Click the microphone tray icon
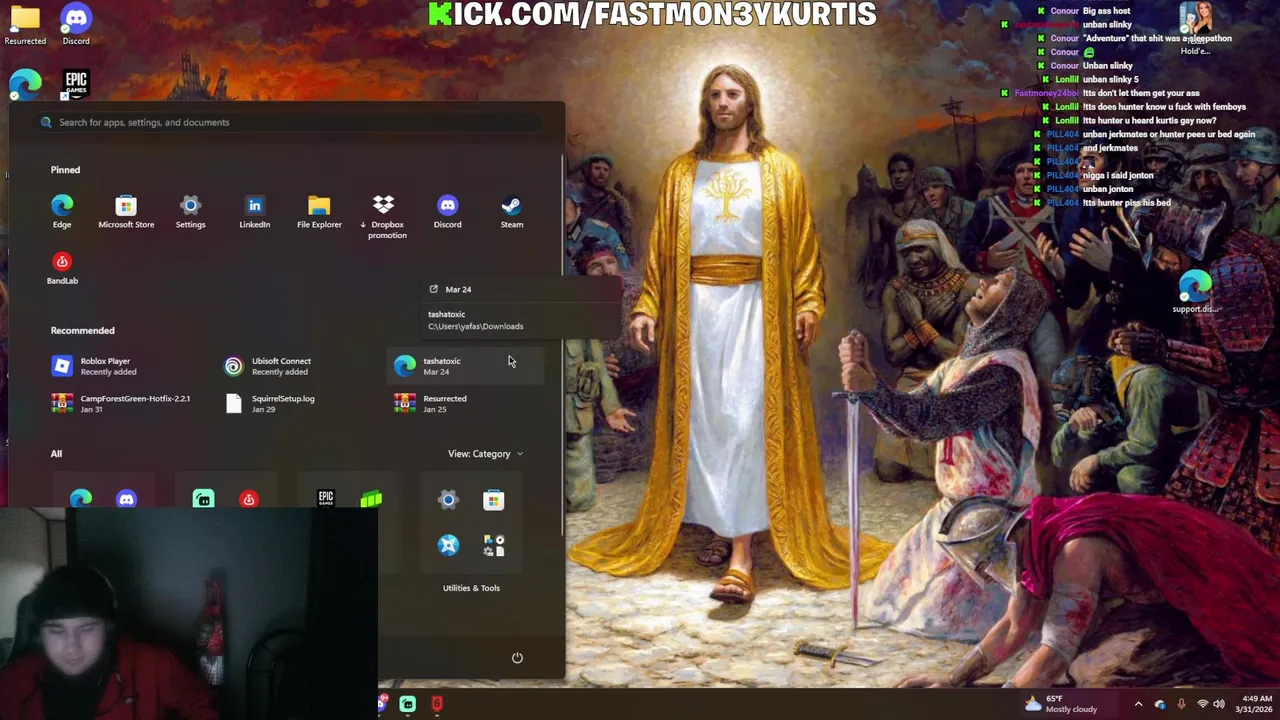 point(1181,704)
